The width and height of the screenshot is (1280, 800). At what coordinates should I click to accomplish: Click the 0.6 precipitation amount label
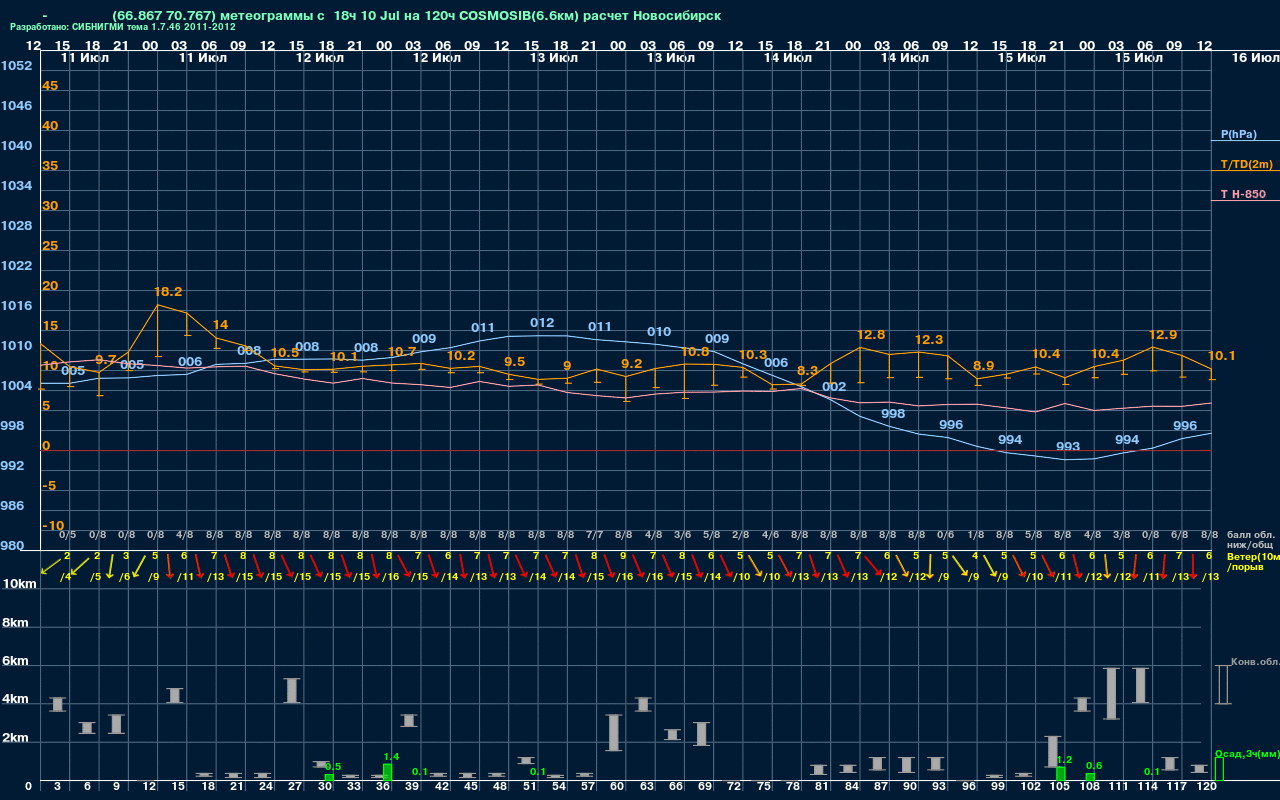click(1094, 766)
